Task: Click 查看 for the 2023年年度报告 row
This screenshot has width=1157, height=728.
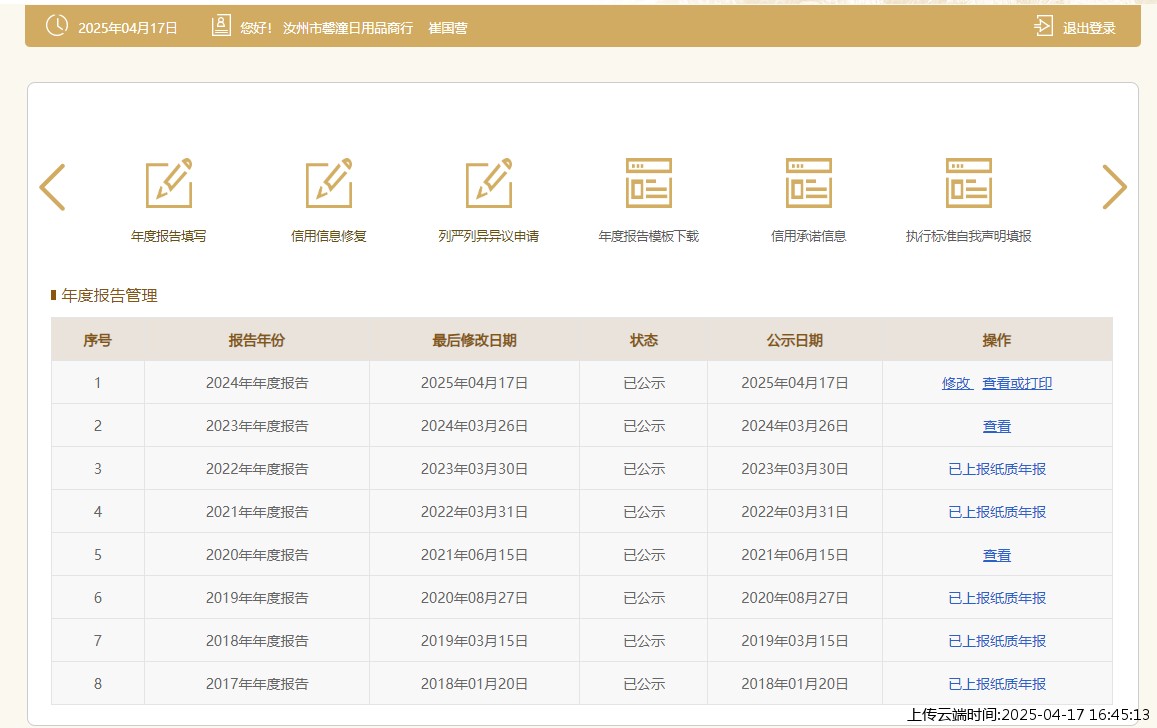Action: pos(997,426)
